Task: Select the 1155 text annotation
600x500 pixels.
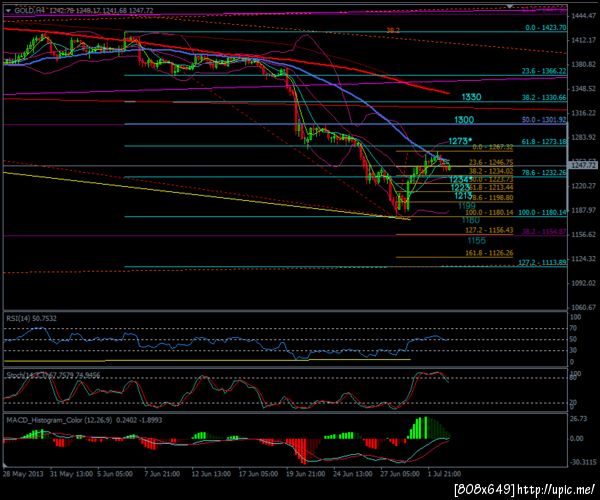Action: [x=476, y=241]
